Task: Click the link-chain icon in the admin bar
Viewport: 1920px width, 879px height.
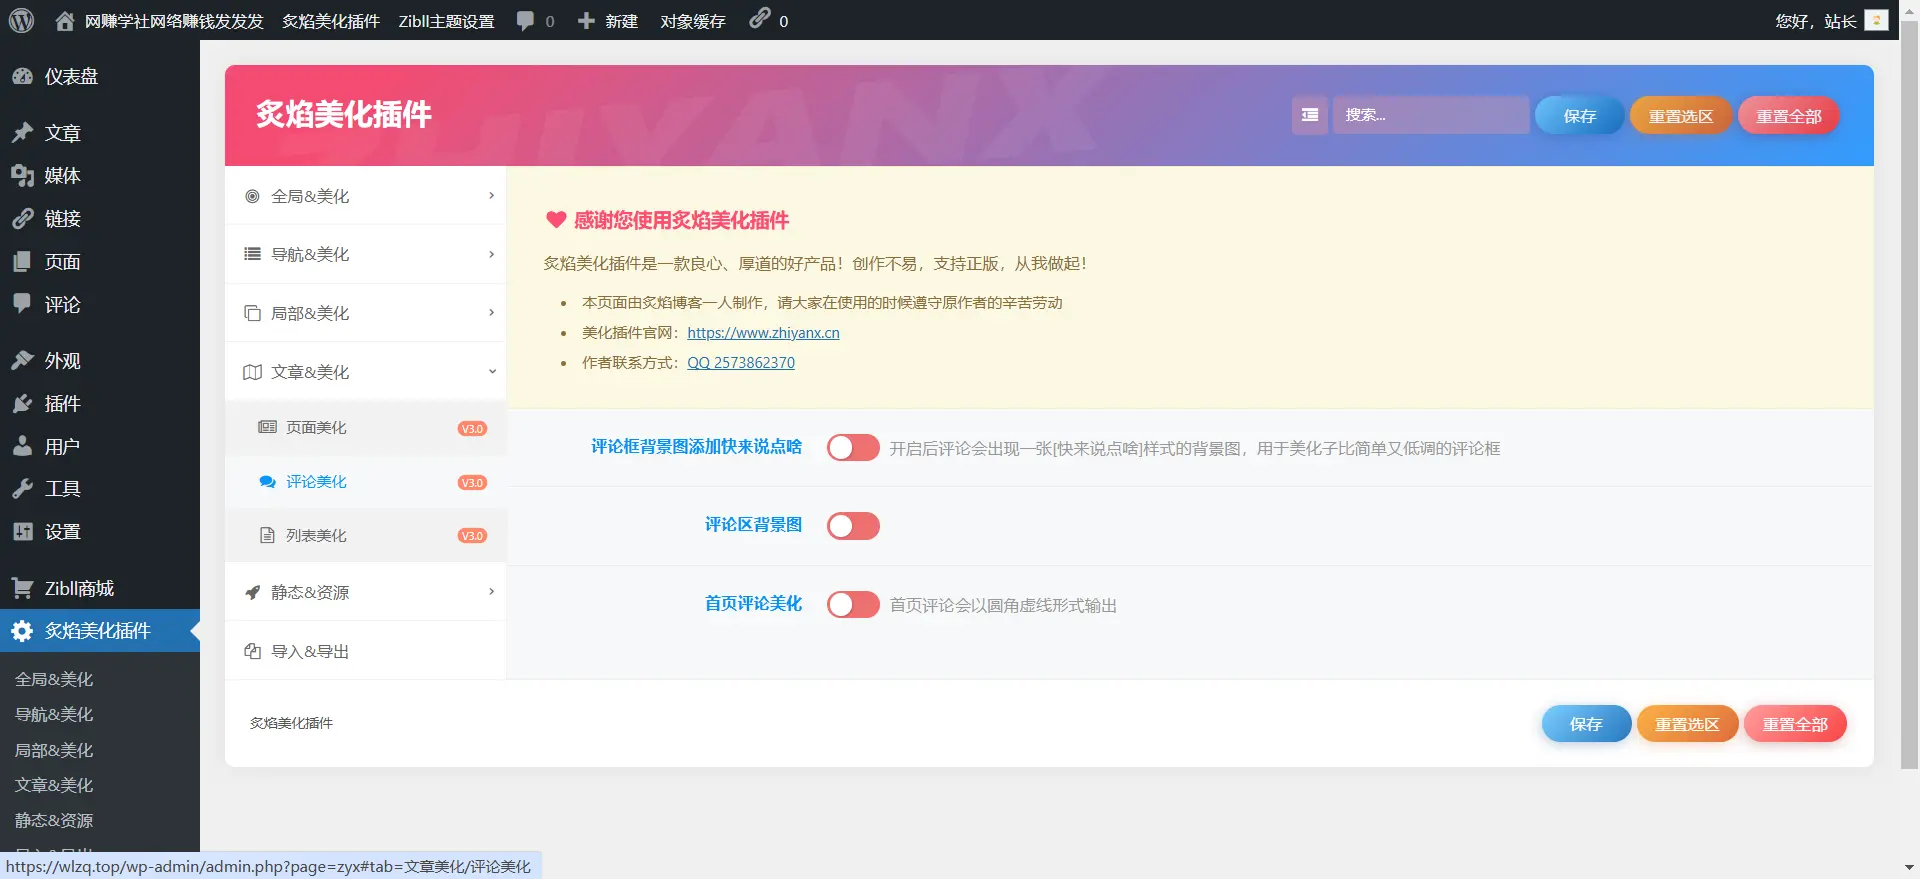Action: pyautogui.click(x=759, y=19)
